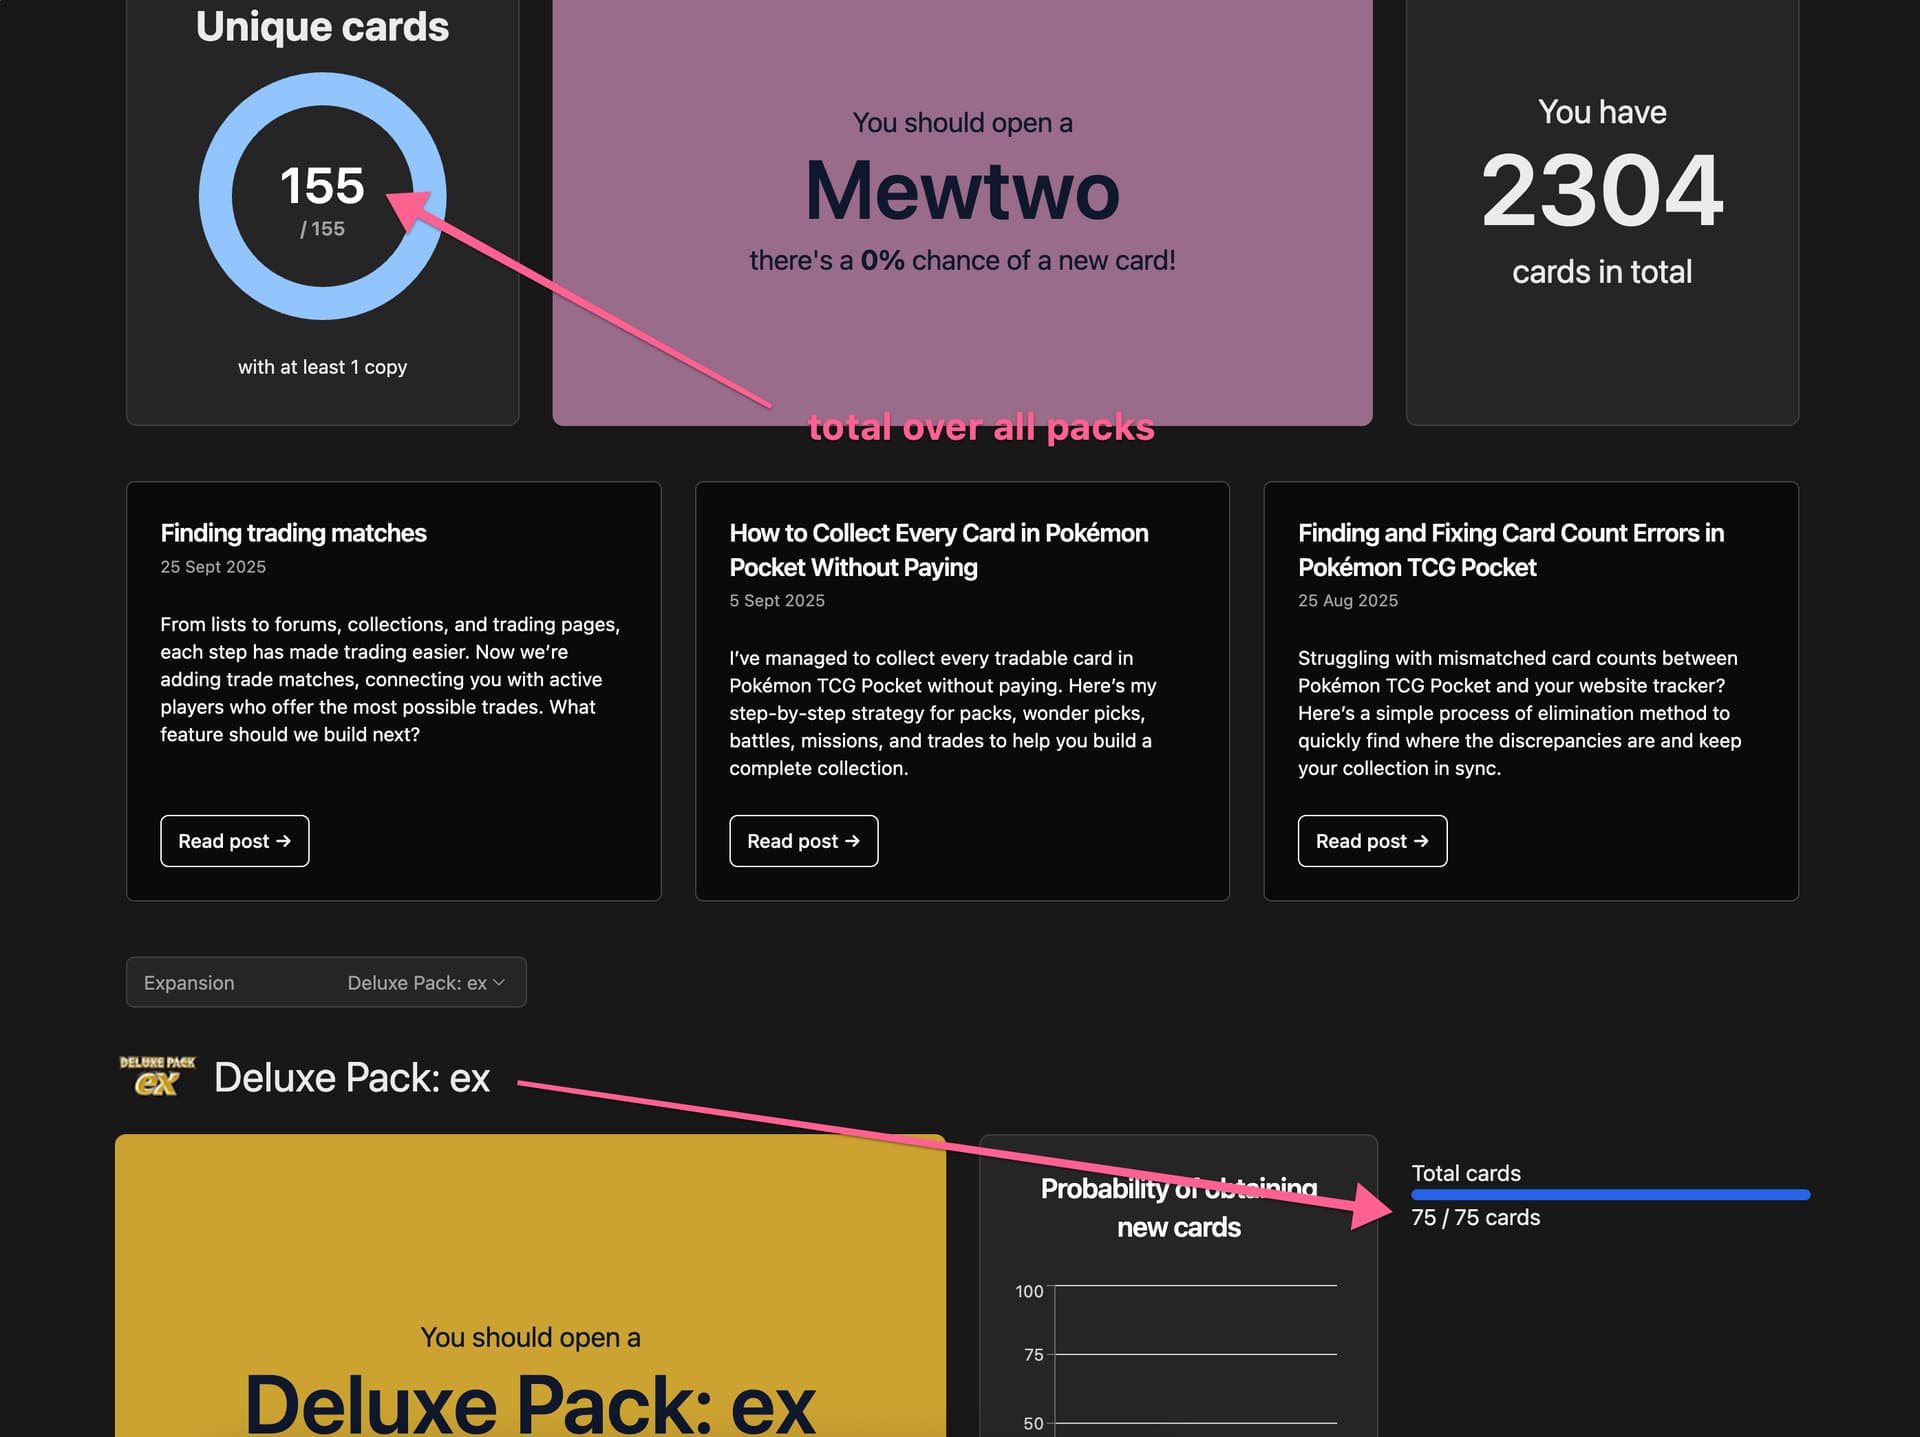Read post on fixing card count errors
The image size is (1920, 1437).
pyautogui.click(x=1371, y=841)
